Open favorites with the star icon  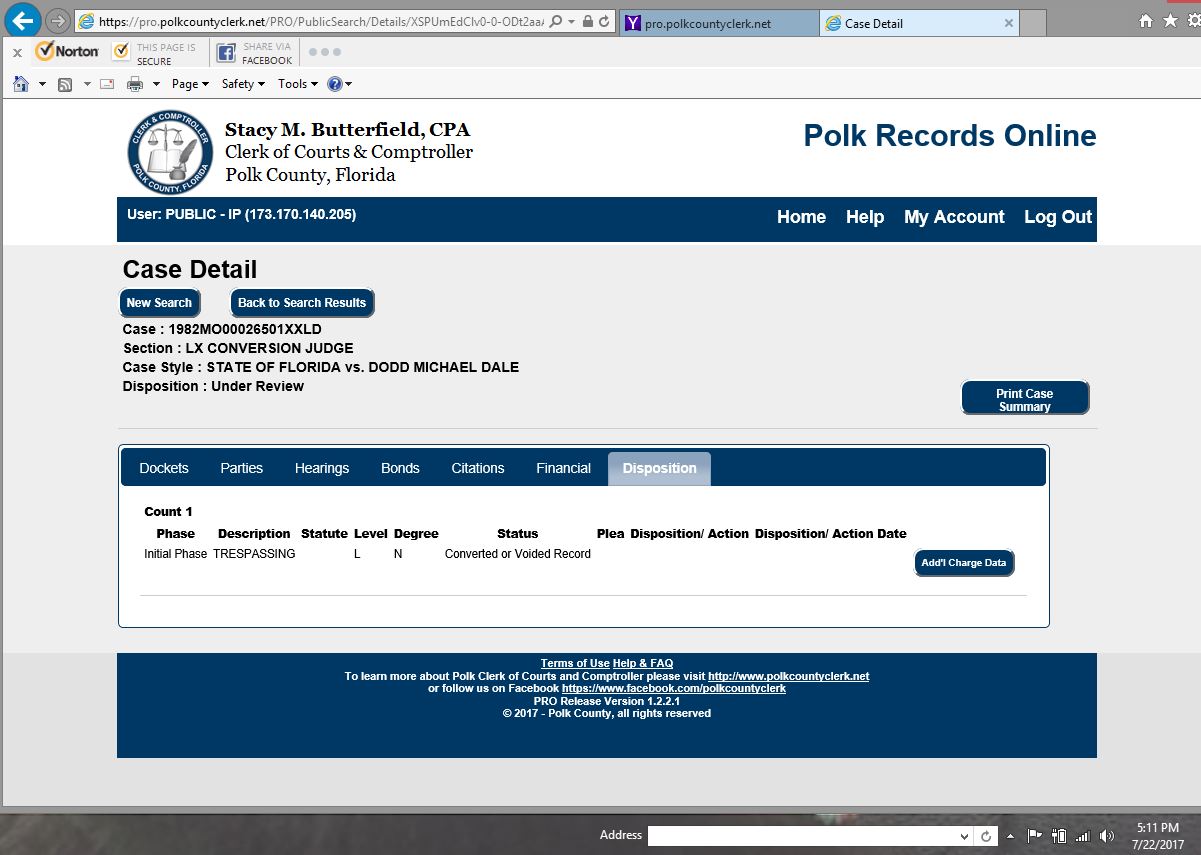point(1170,21)
